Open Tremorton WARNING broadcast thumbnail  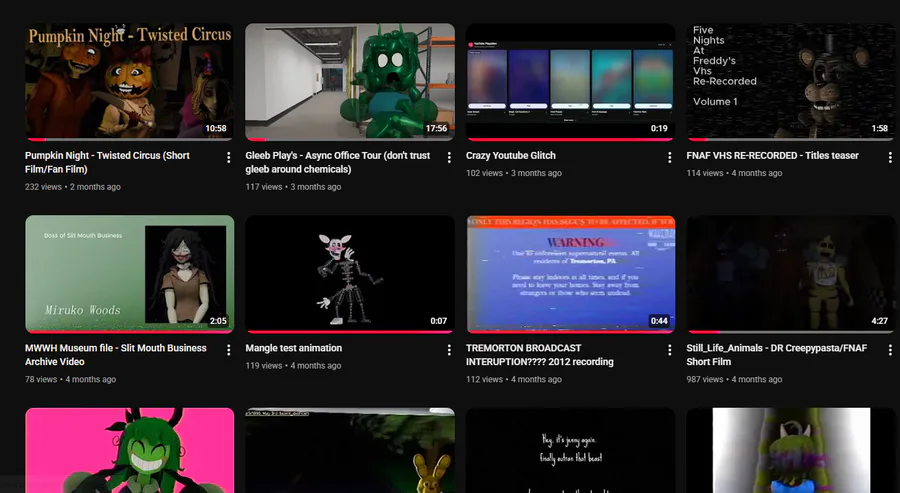pyautogui.click(x=571, y=274)
